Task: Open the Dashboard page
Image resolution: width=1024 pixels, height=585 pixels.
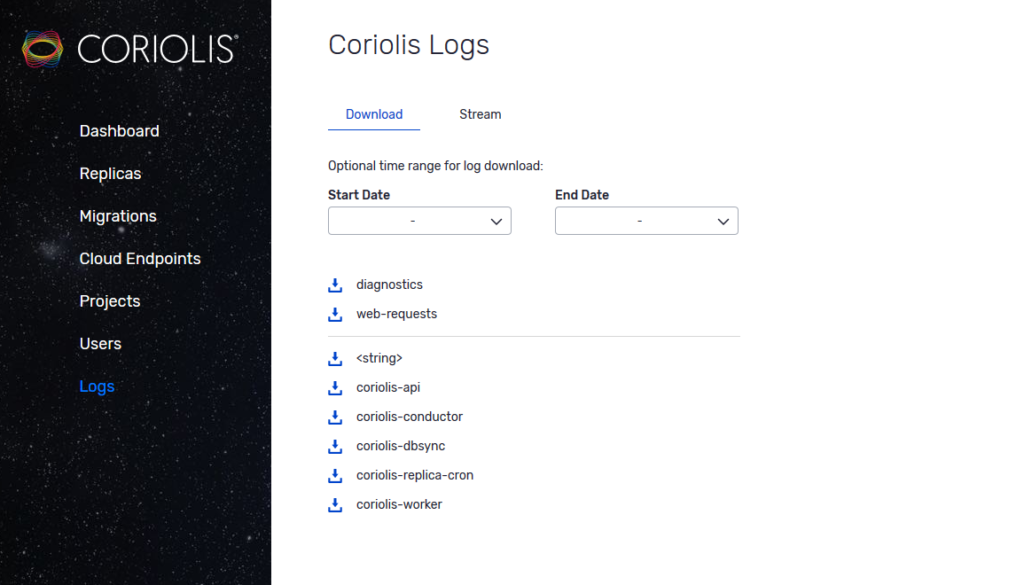Action: coord(119,131)
